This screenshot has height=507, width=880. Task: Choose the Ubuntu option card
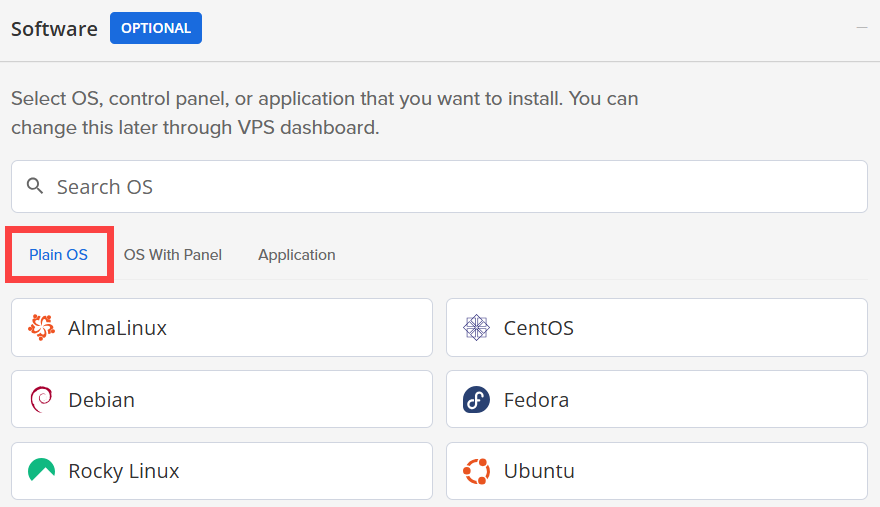(x=657, y=471)
